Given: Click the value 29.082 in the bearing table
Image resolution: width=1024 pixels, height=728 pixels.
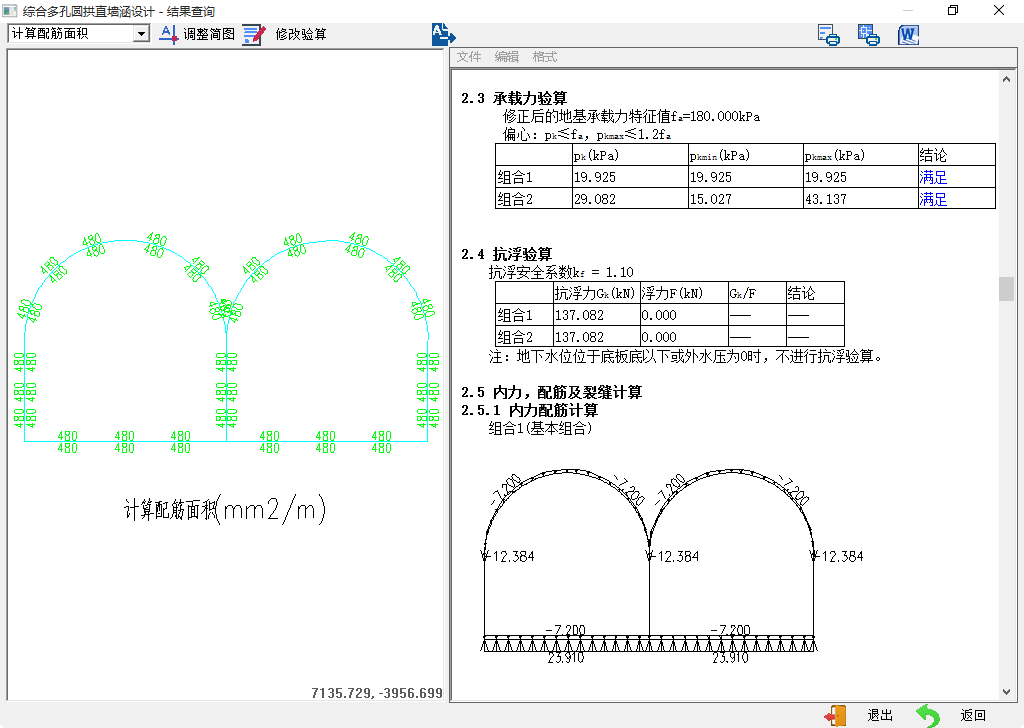Looking at the screenshot, I should tap(595, 199).
